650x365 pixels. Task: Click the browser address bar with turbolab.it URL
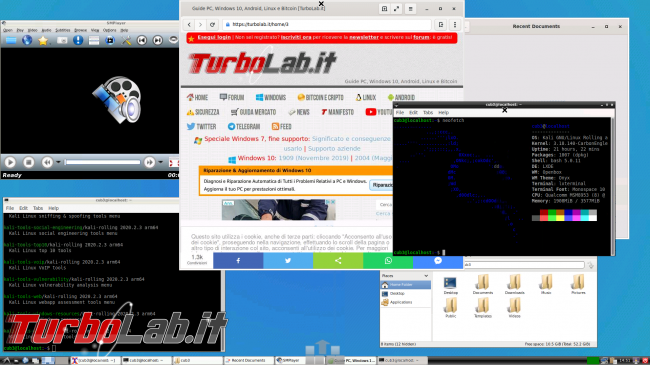327,24
